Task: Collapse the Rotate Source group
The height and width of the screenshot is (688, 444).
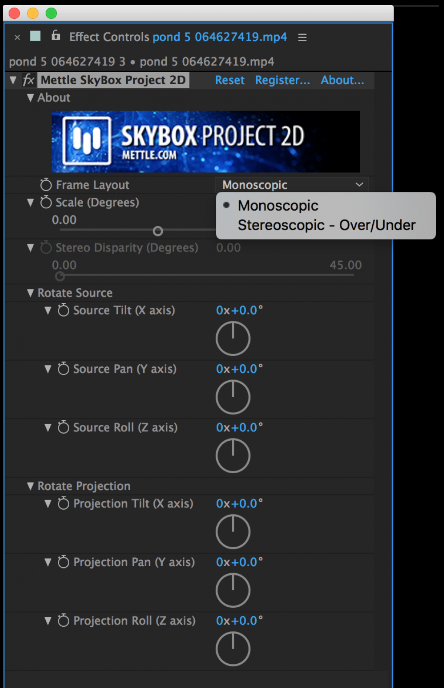Action: 30,293
